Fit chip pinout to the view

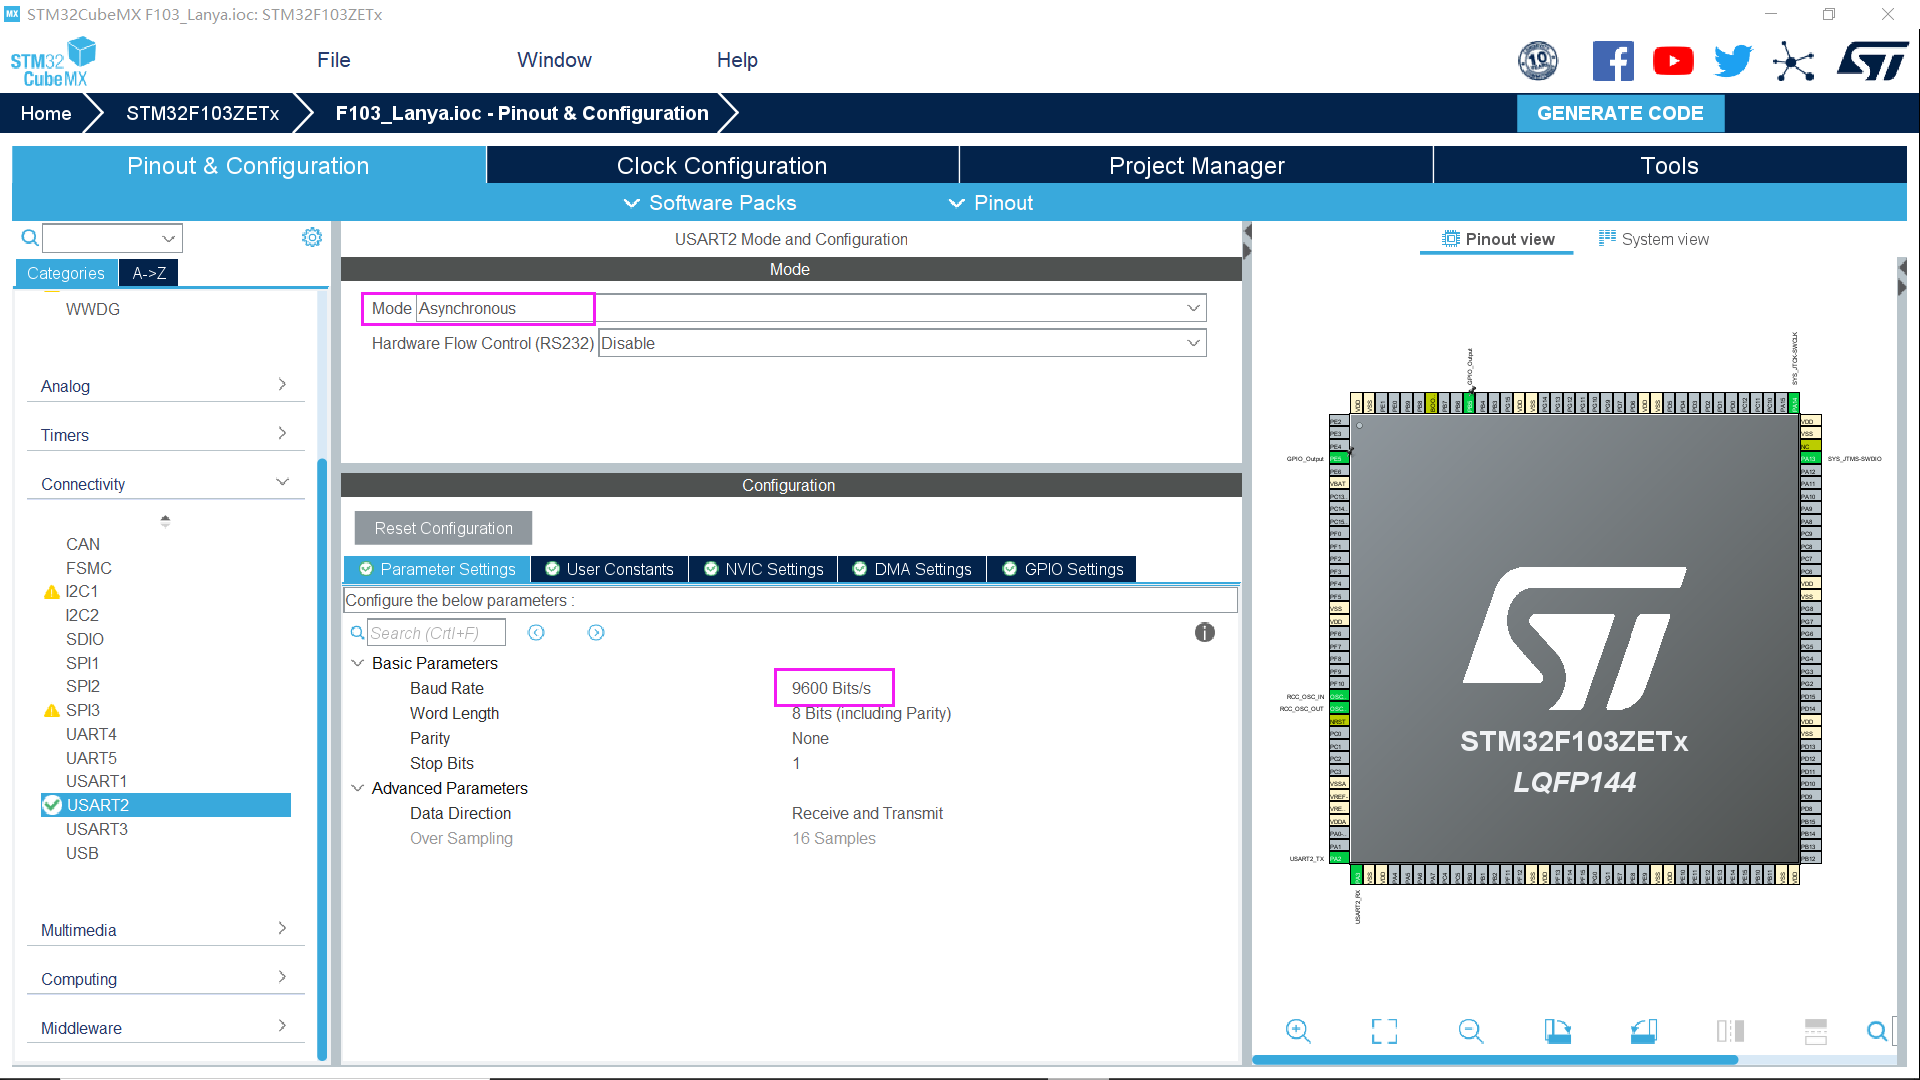[x=1384, y=1031]
